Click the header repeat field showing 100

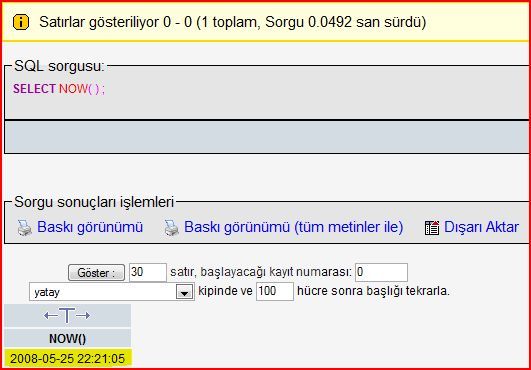275,291
